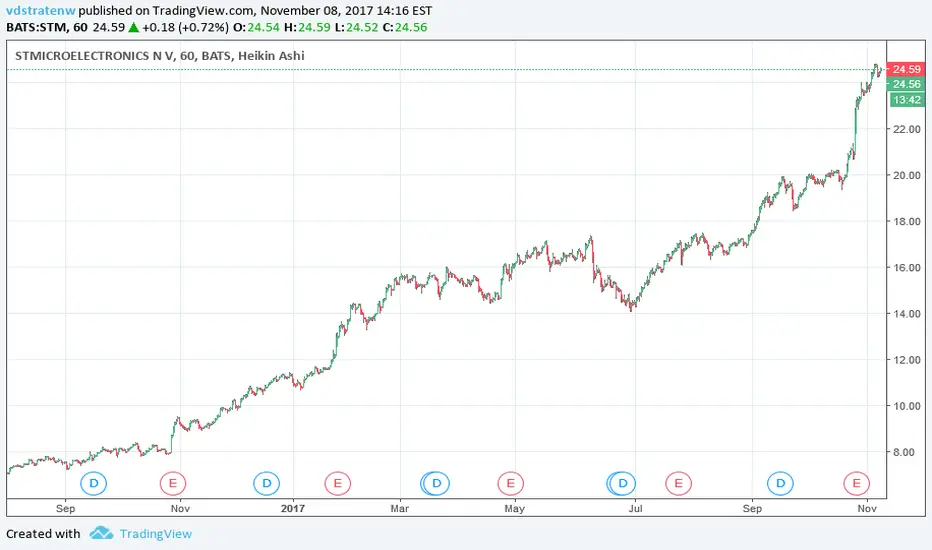Open the dividend marker beside the Jul label

point(621,483)
